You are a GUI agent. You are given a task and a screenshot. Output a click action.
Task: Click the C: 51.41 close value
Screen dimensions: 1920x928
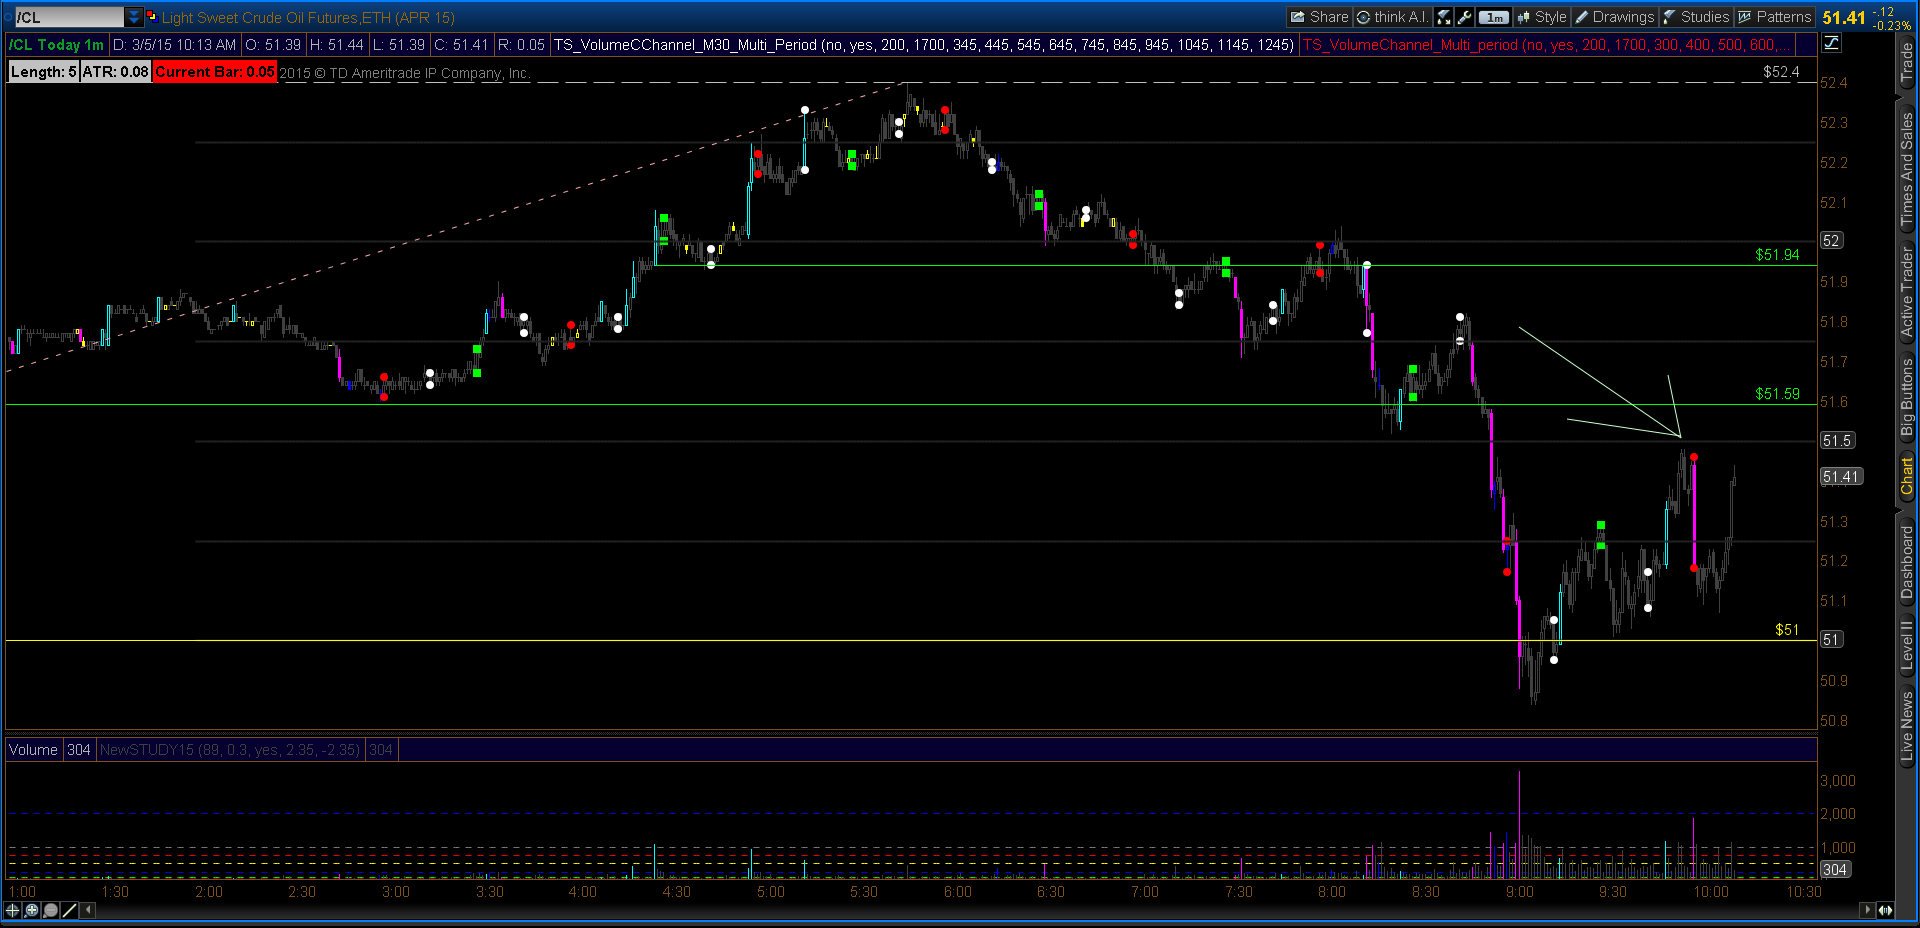[461, 45]
